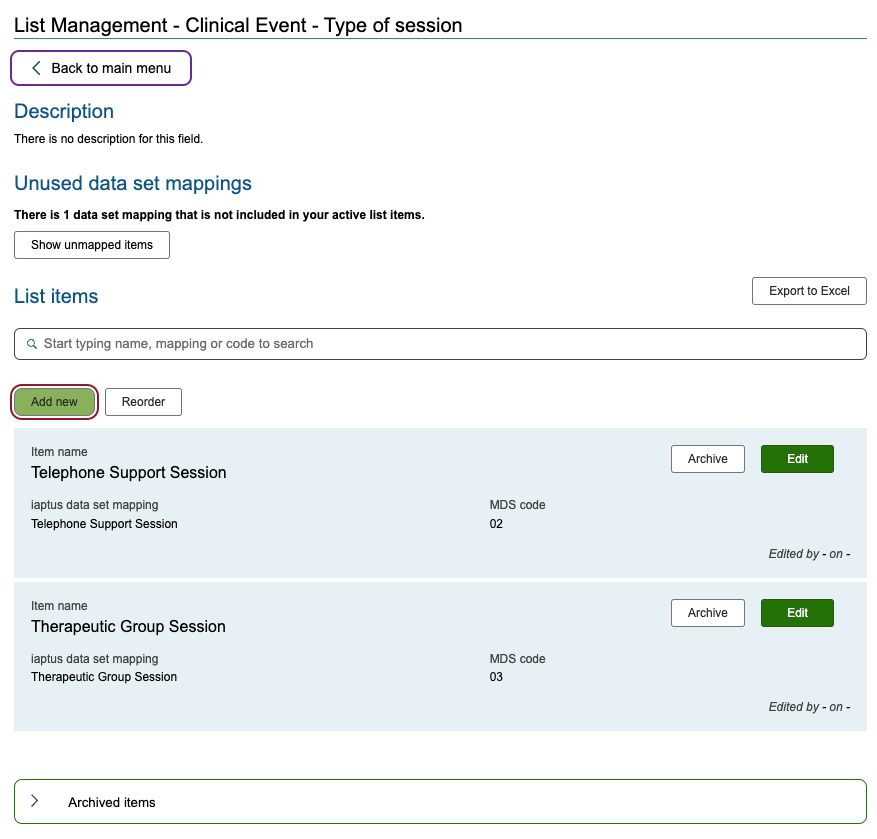Go back to main menu
The image size is (877, 839).
click(101, 68)
